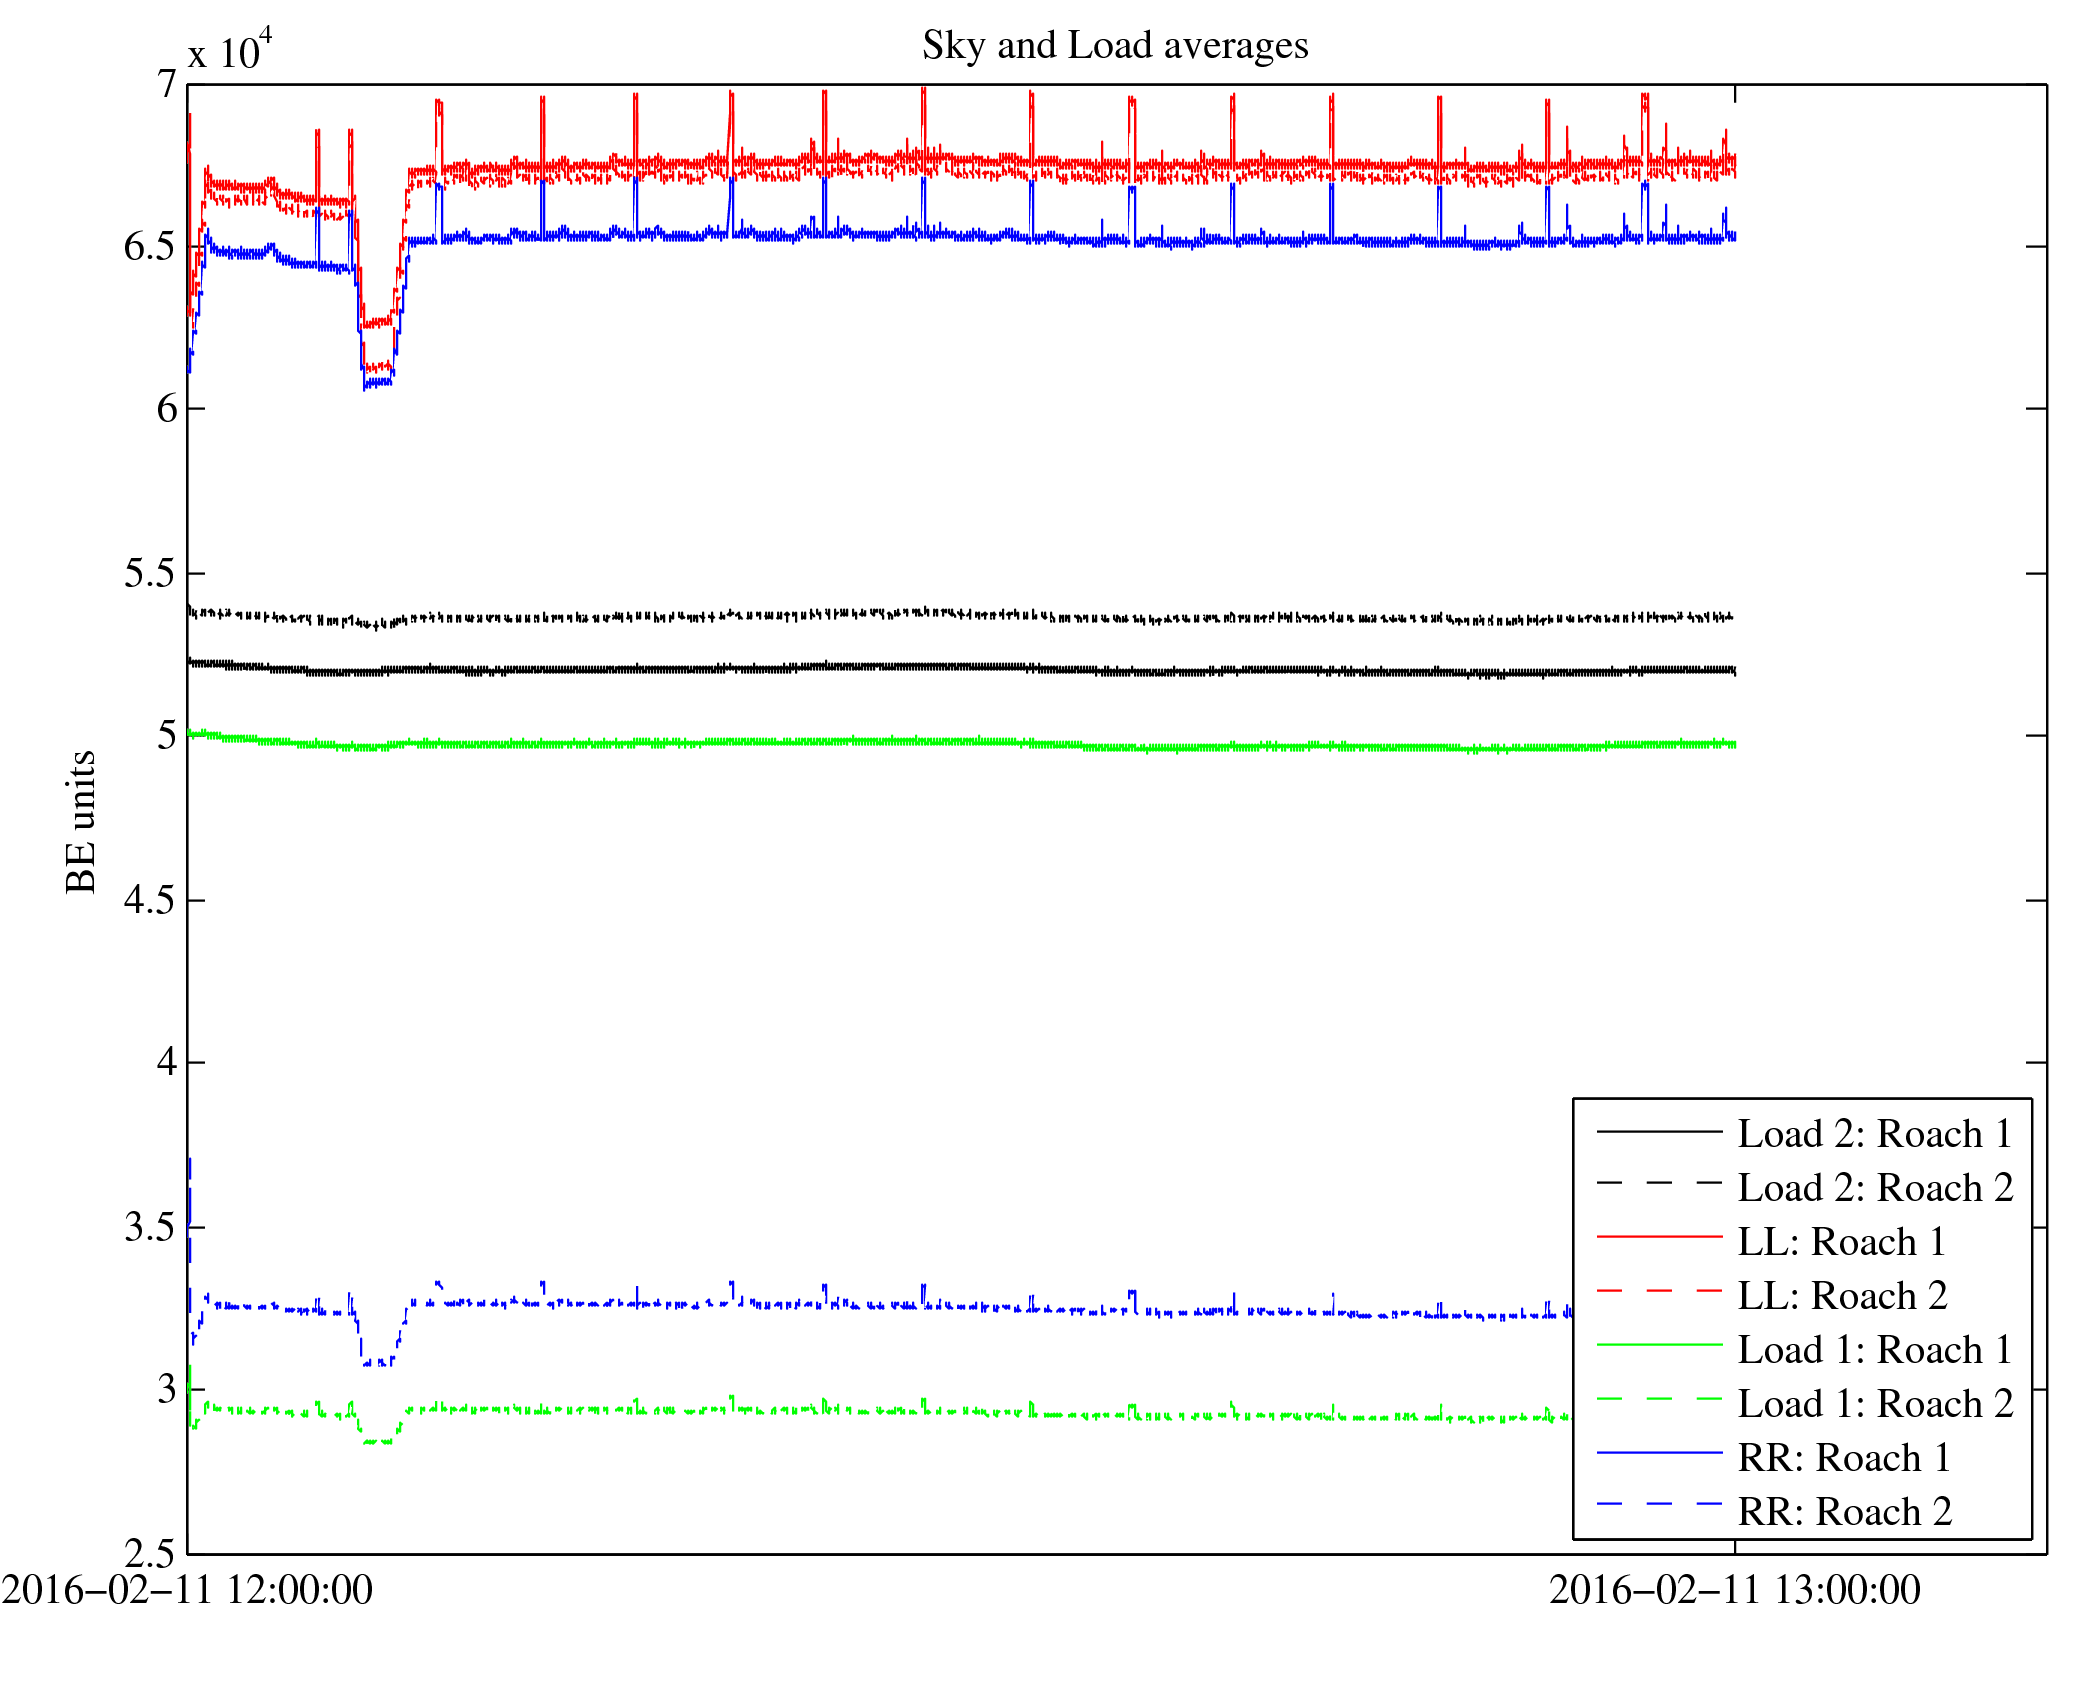Click the '4.5' y-axis tick label
The image size is (2075, 1683).
[149, 900]
